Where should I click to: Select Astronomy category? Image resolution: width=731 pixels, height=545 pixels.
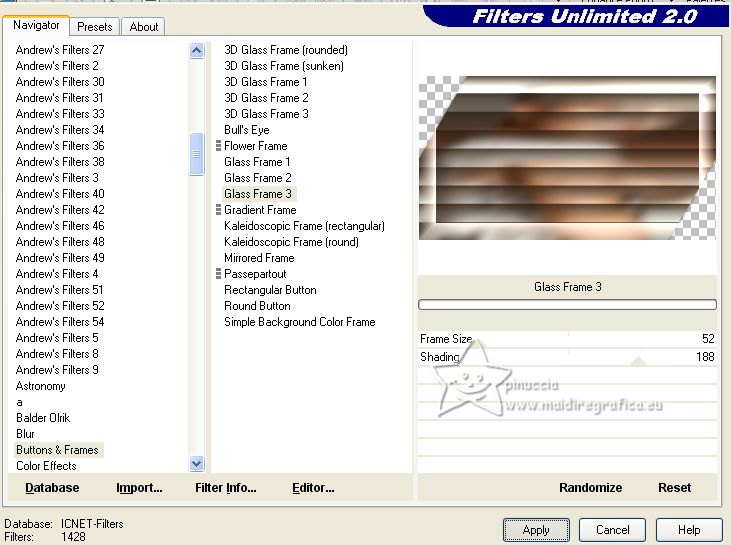41,386
